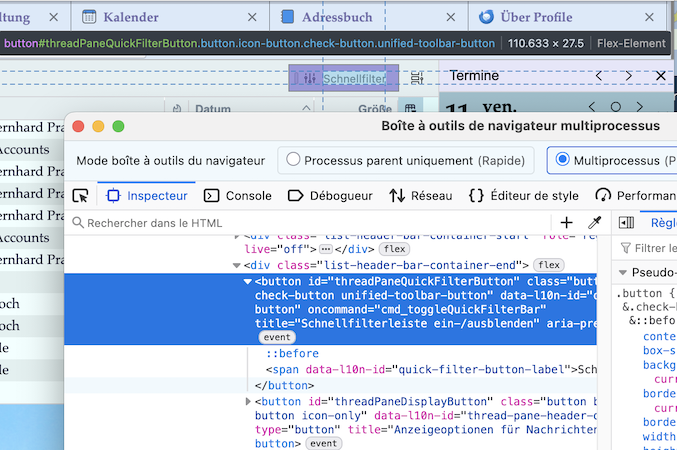Close the Termine pane with X
The image size is (677, 450).
661,76
